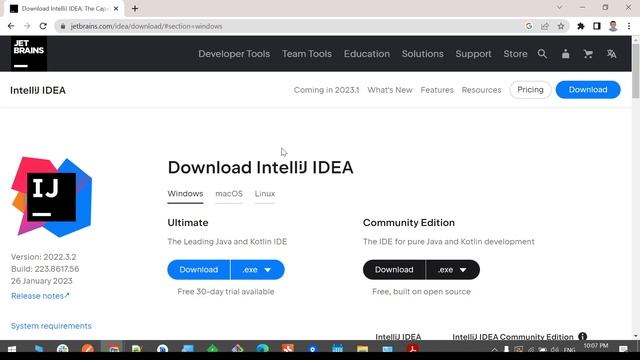Bookmark this page with the star icon
Viewport: 640px width, 360px height.
(561, 26)
